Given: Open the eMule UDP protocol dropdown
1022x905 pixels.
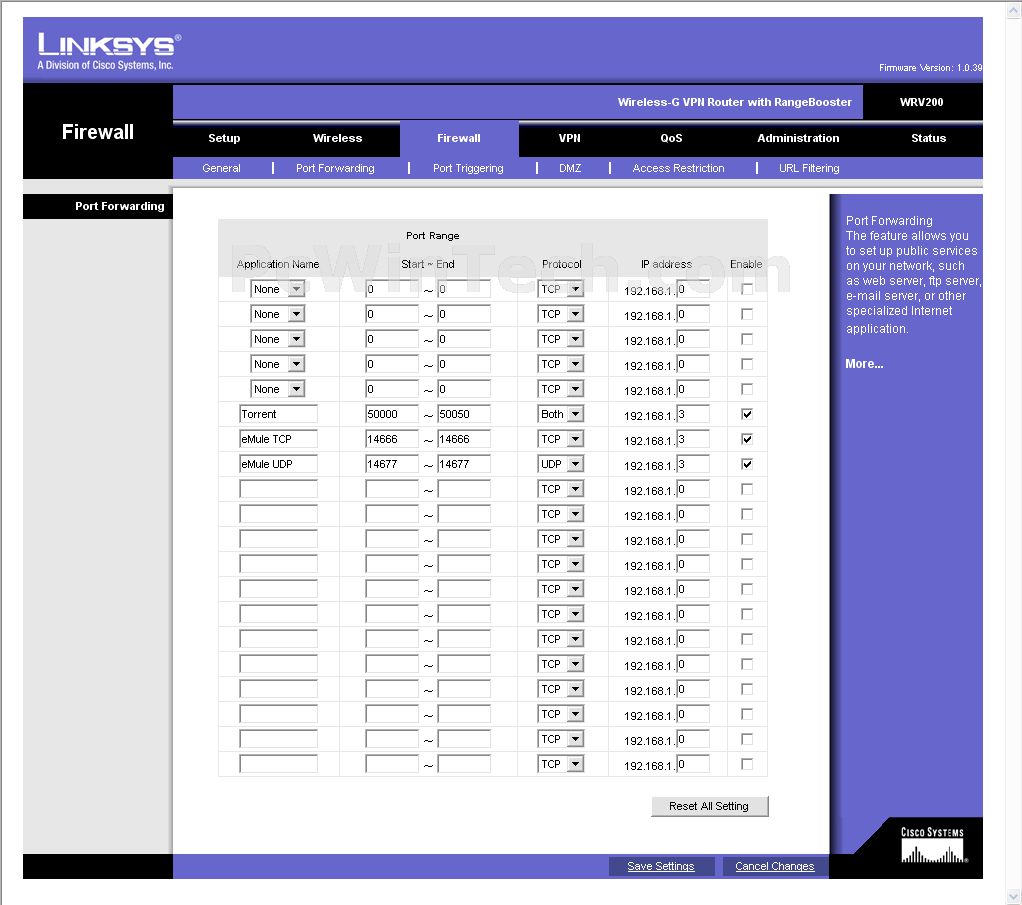Looking at the screenshot, I should (x=561, y=464).
